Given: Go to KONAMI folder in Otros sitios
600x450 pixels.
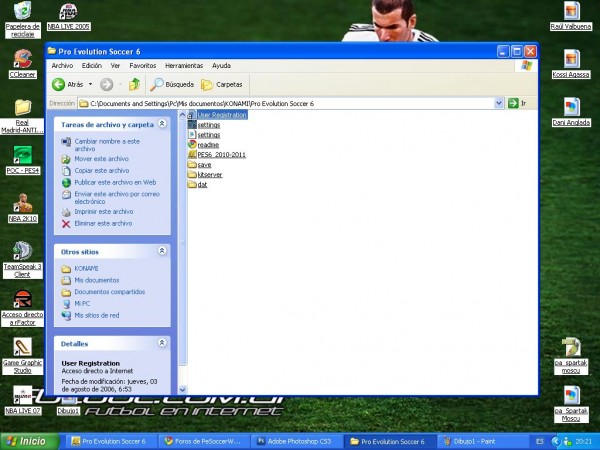Looking at the screenshot, I should tap(86, 269).
